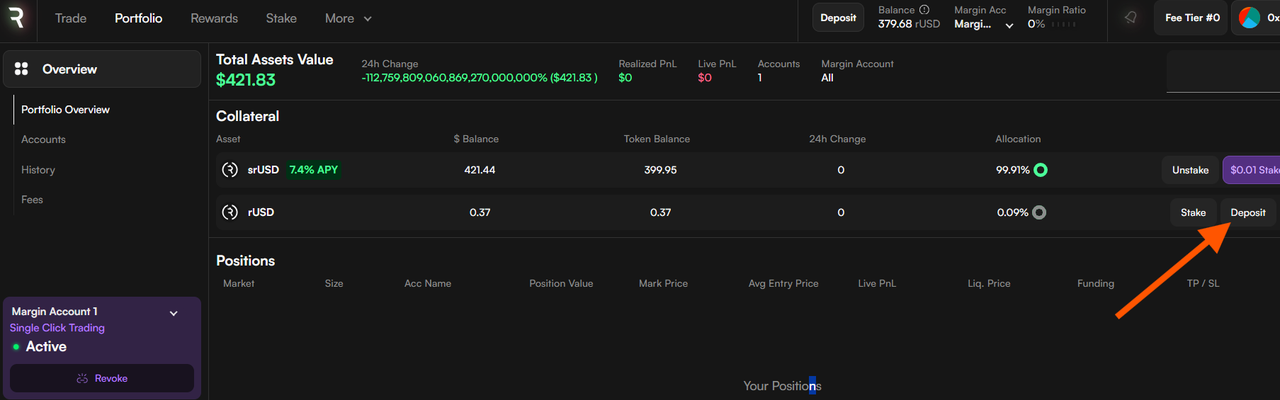Click the 7.4% APY badge

pos(314,170)
